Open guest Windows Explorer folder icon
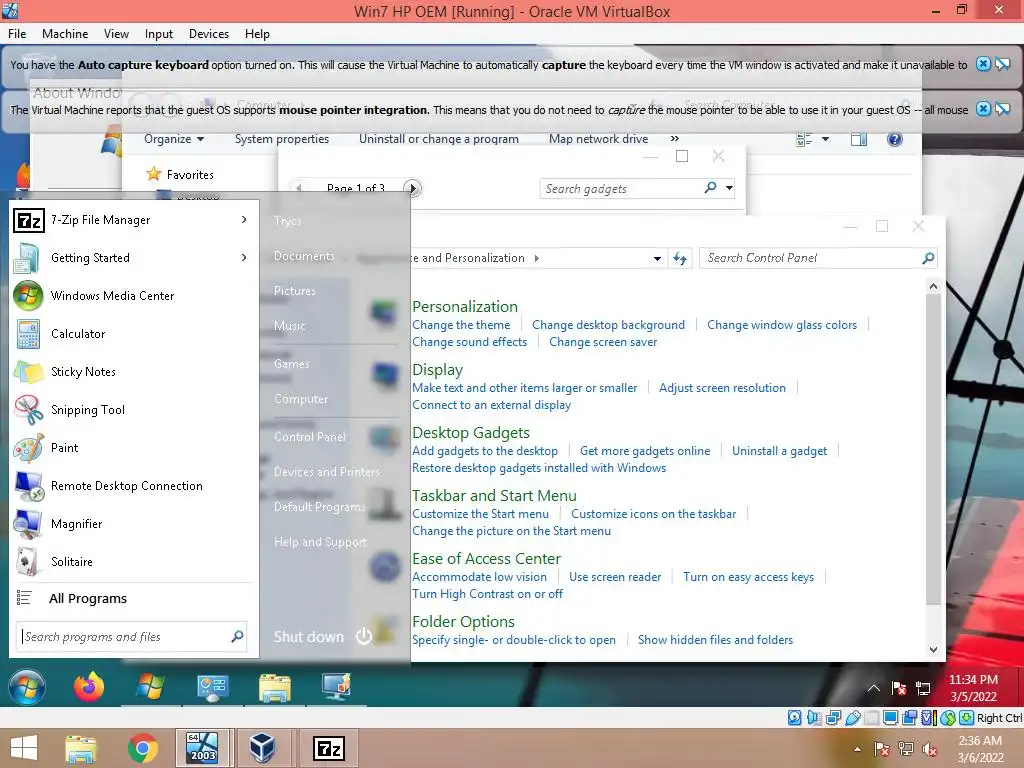This screenshot has height=768, width=1024. (275, 688)
